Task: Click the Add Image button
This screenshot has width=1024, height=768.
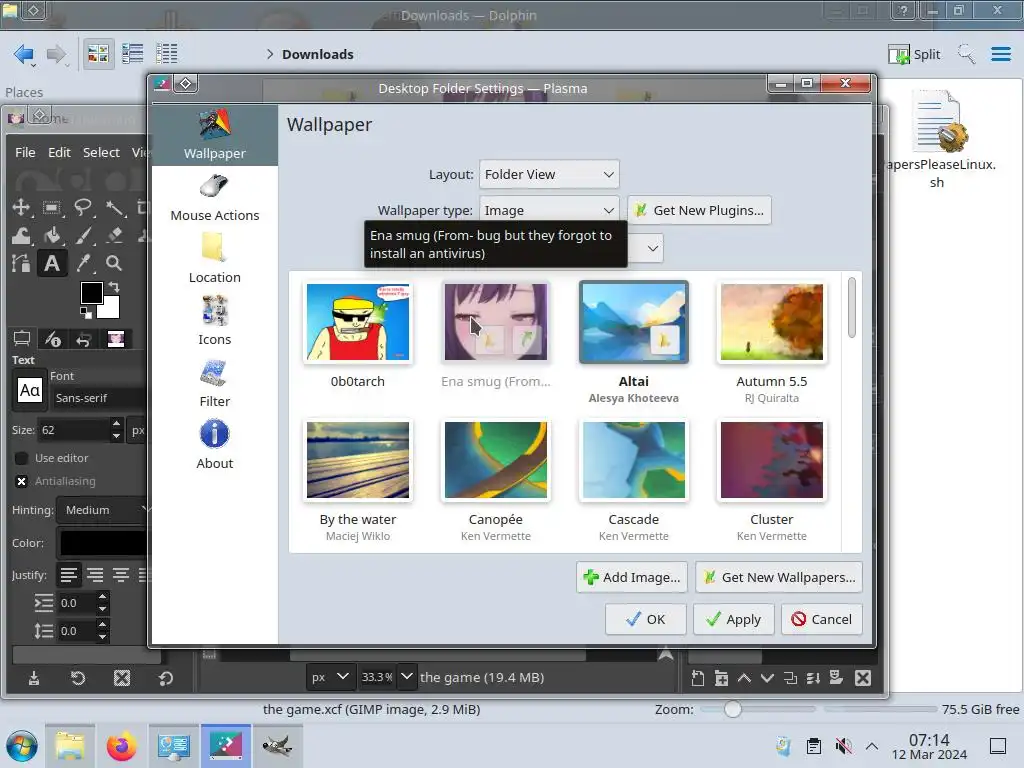Action: click(x=632, y=577)
